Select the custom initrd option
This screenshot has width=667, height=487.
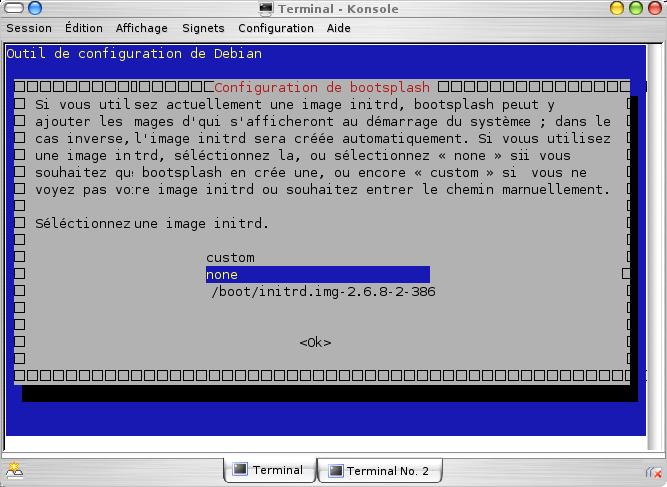pyautogui.click(x=230, y=257)
